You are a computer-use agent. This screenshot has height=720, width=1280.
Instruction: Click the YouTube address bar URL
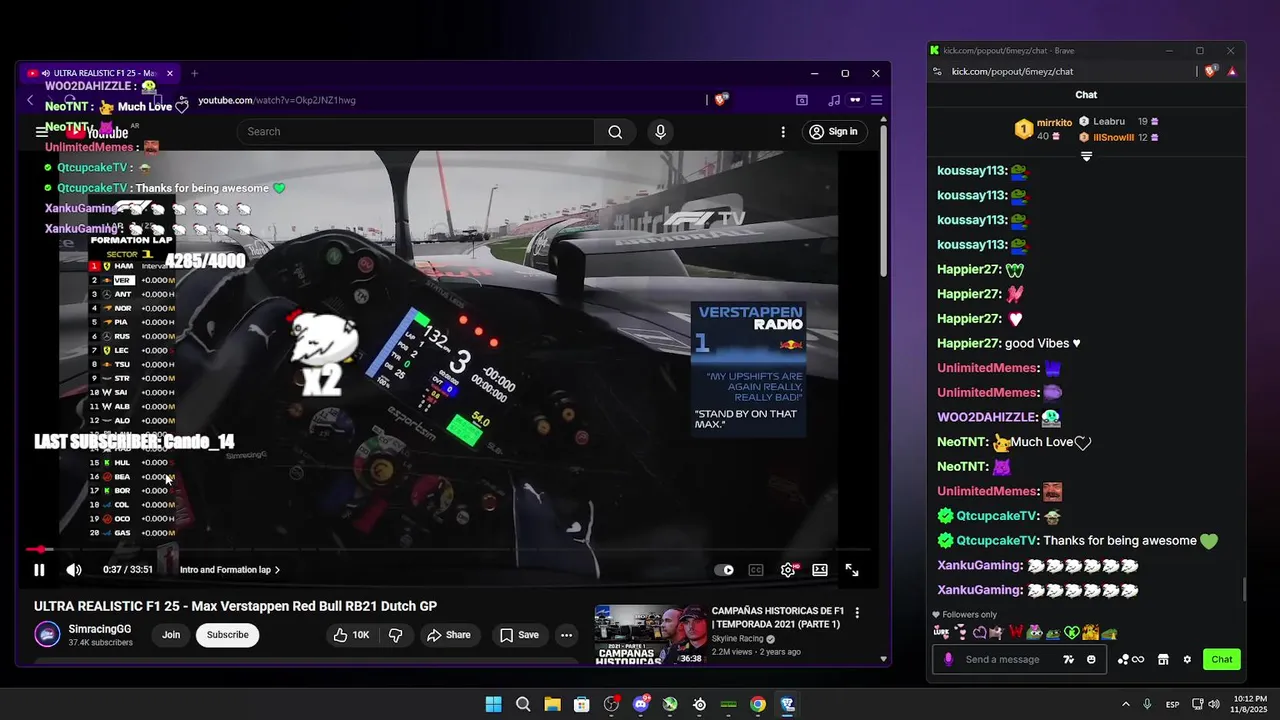(277, 100)
